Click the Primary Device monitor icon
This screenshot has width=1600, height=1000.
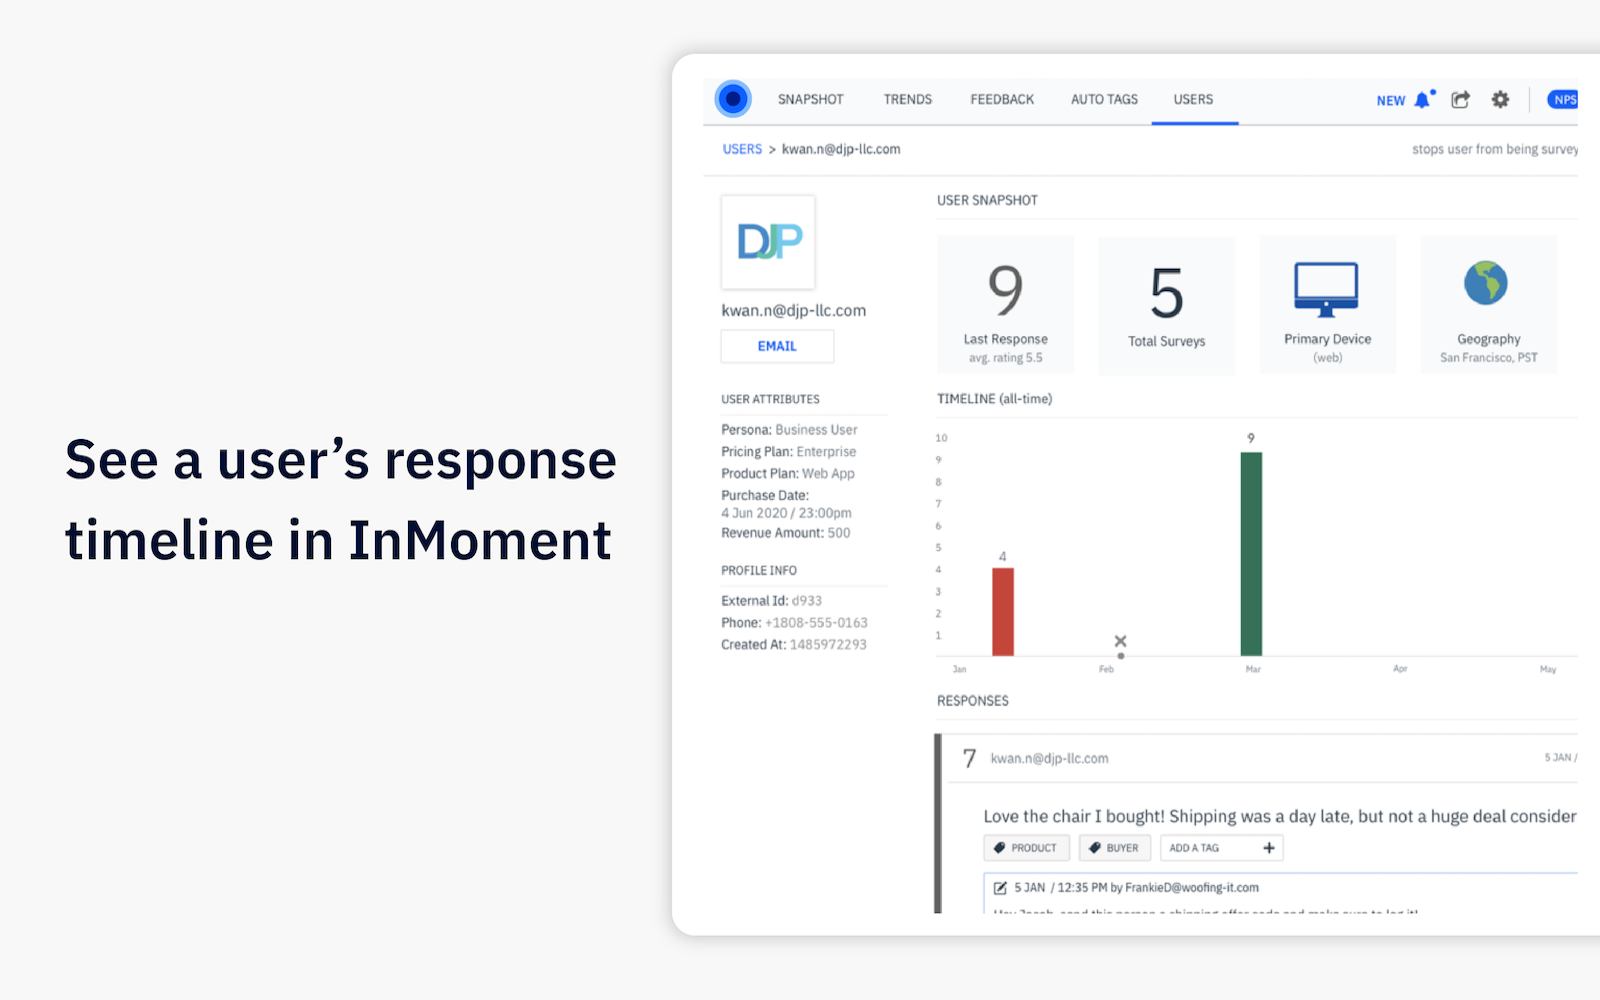tap(1327, 288)
